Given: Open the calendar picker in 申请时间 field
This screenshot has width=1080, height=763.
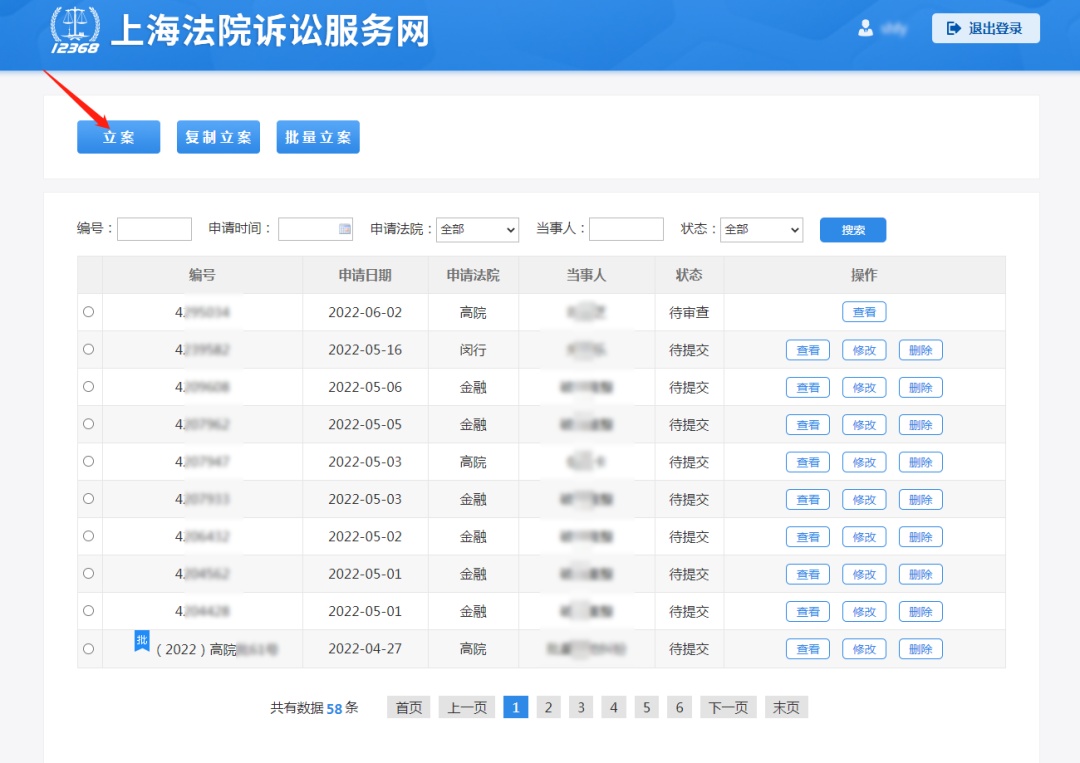Looking at the screenshot, I should tap(345, 229).
